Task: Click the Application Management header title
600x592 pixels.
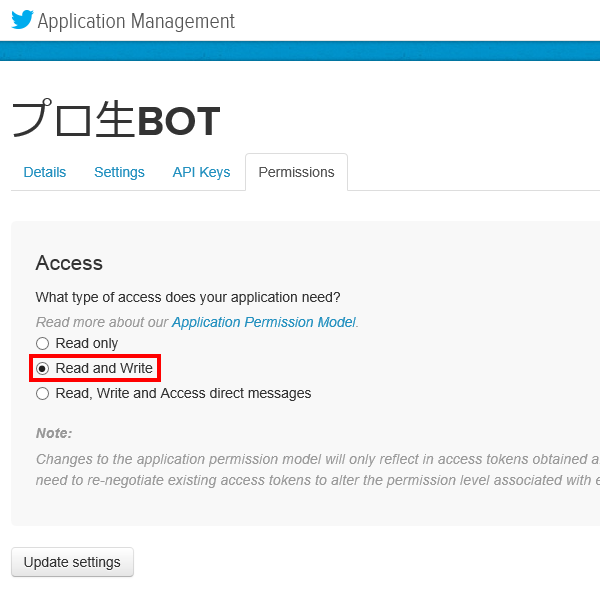Action: tap(136, 21)
